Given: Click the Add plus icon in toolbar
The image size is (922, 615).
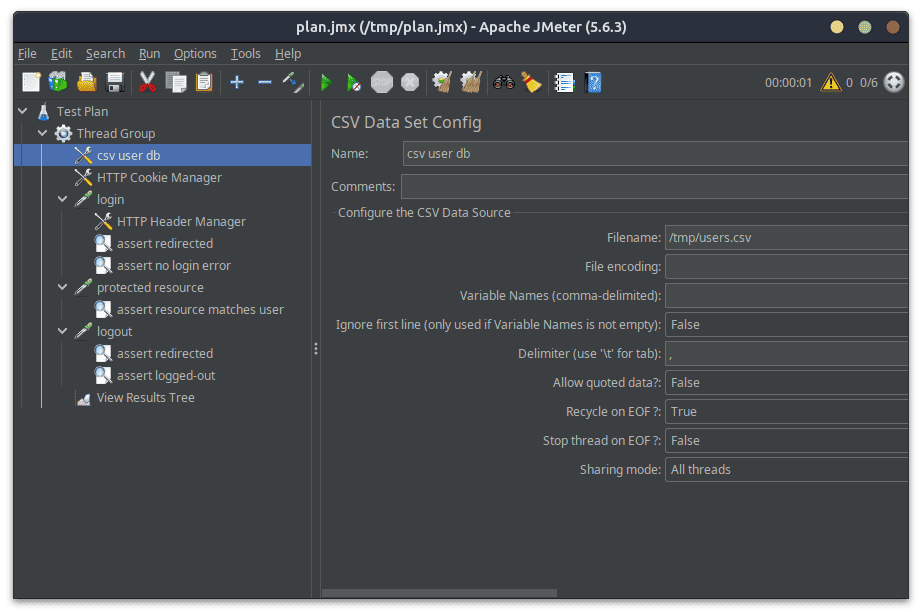Looking at the screenshot, I should [x=237, y=82].
